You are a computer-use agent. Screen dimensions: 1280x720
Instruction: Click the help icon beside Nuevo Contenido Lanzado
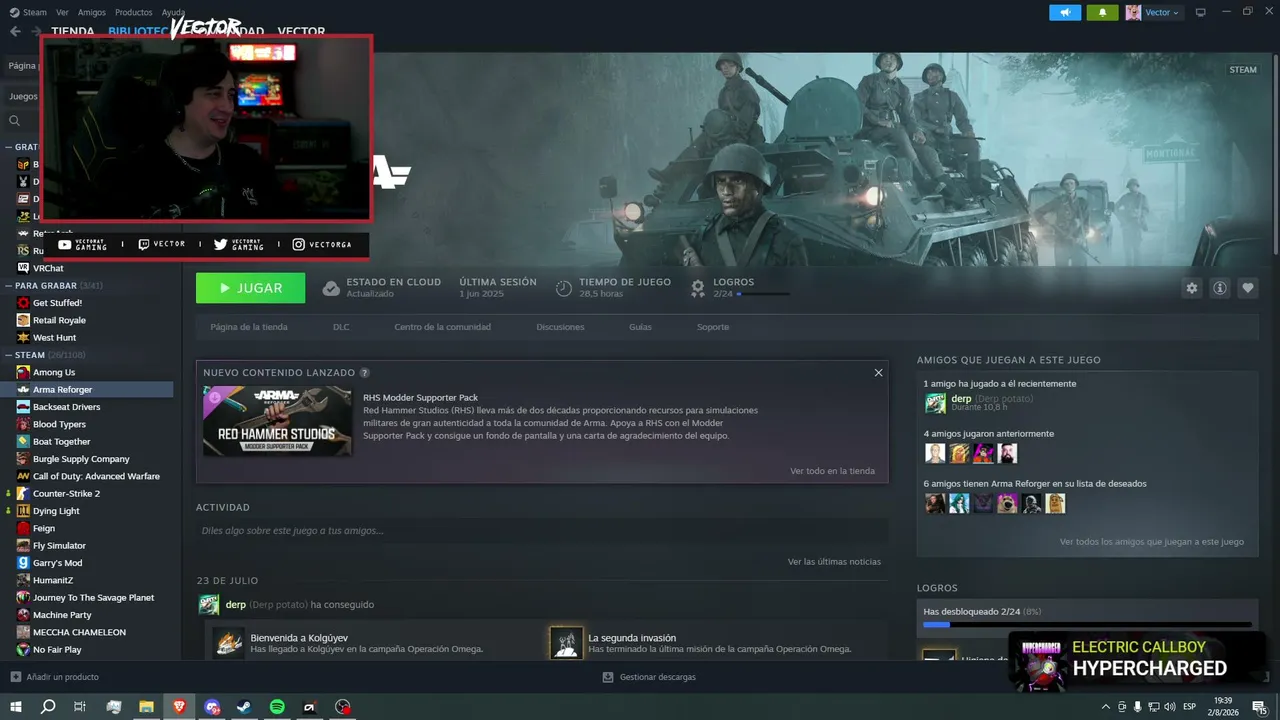click(x=365, y=373)
